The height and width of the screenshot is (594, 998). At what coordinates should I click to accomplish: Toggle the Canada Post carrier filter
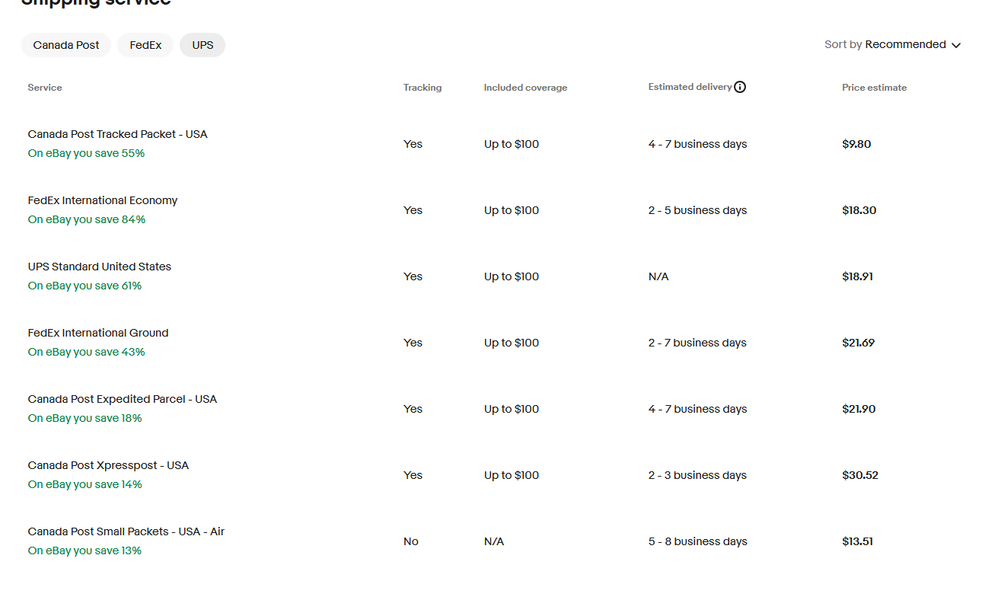(x=66, y=45)
